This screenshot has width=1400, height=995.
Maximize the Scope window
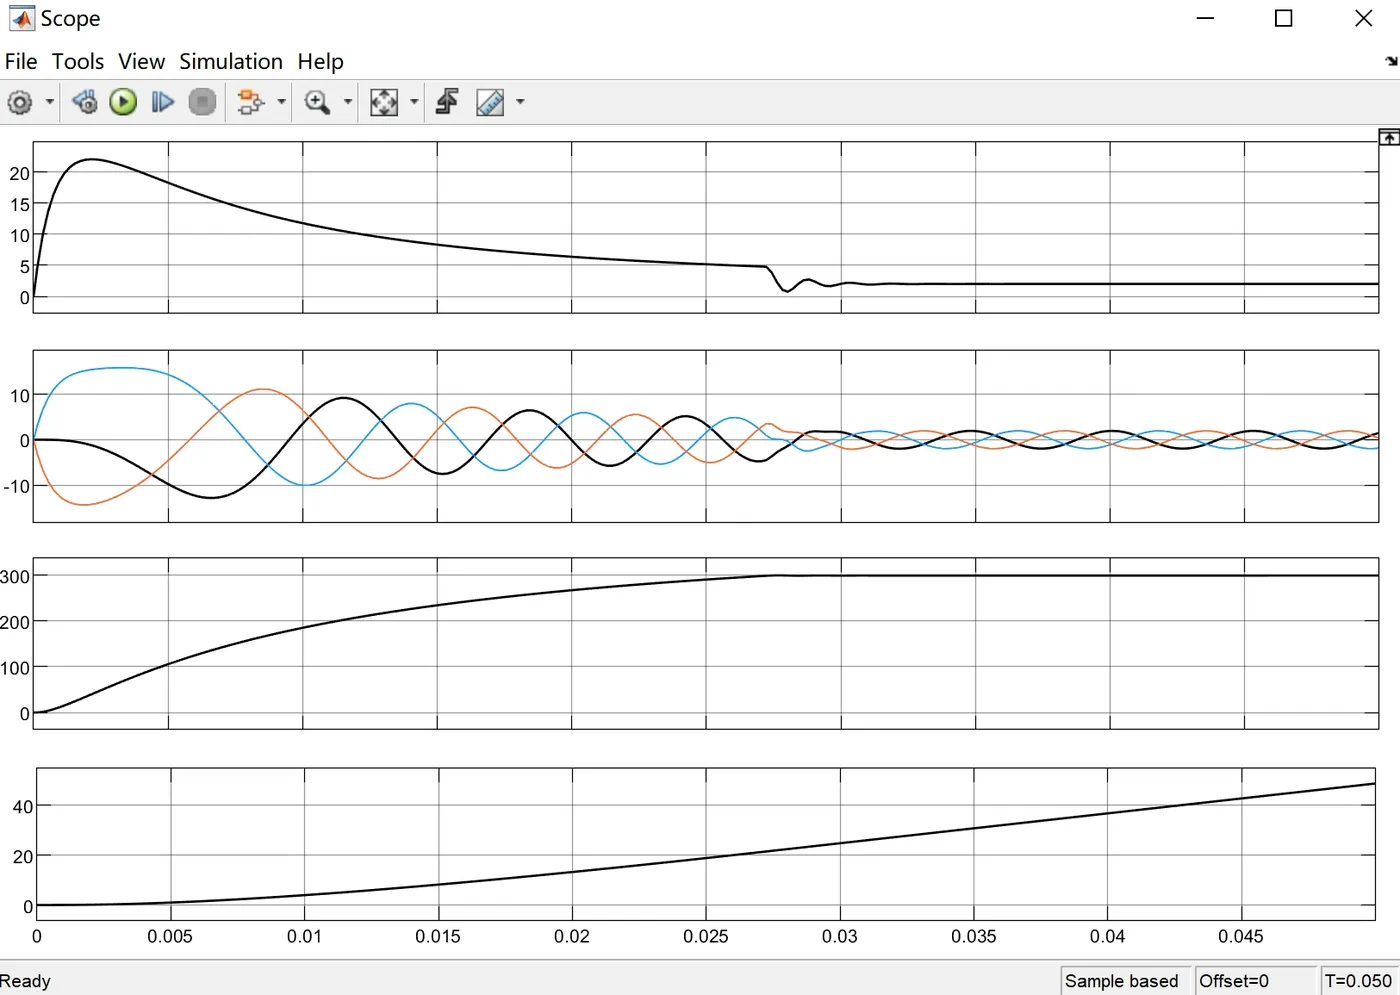[1284, 18]
